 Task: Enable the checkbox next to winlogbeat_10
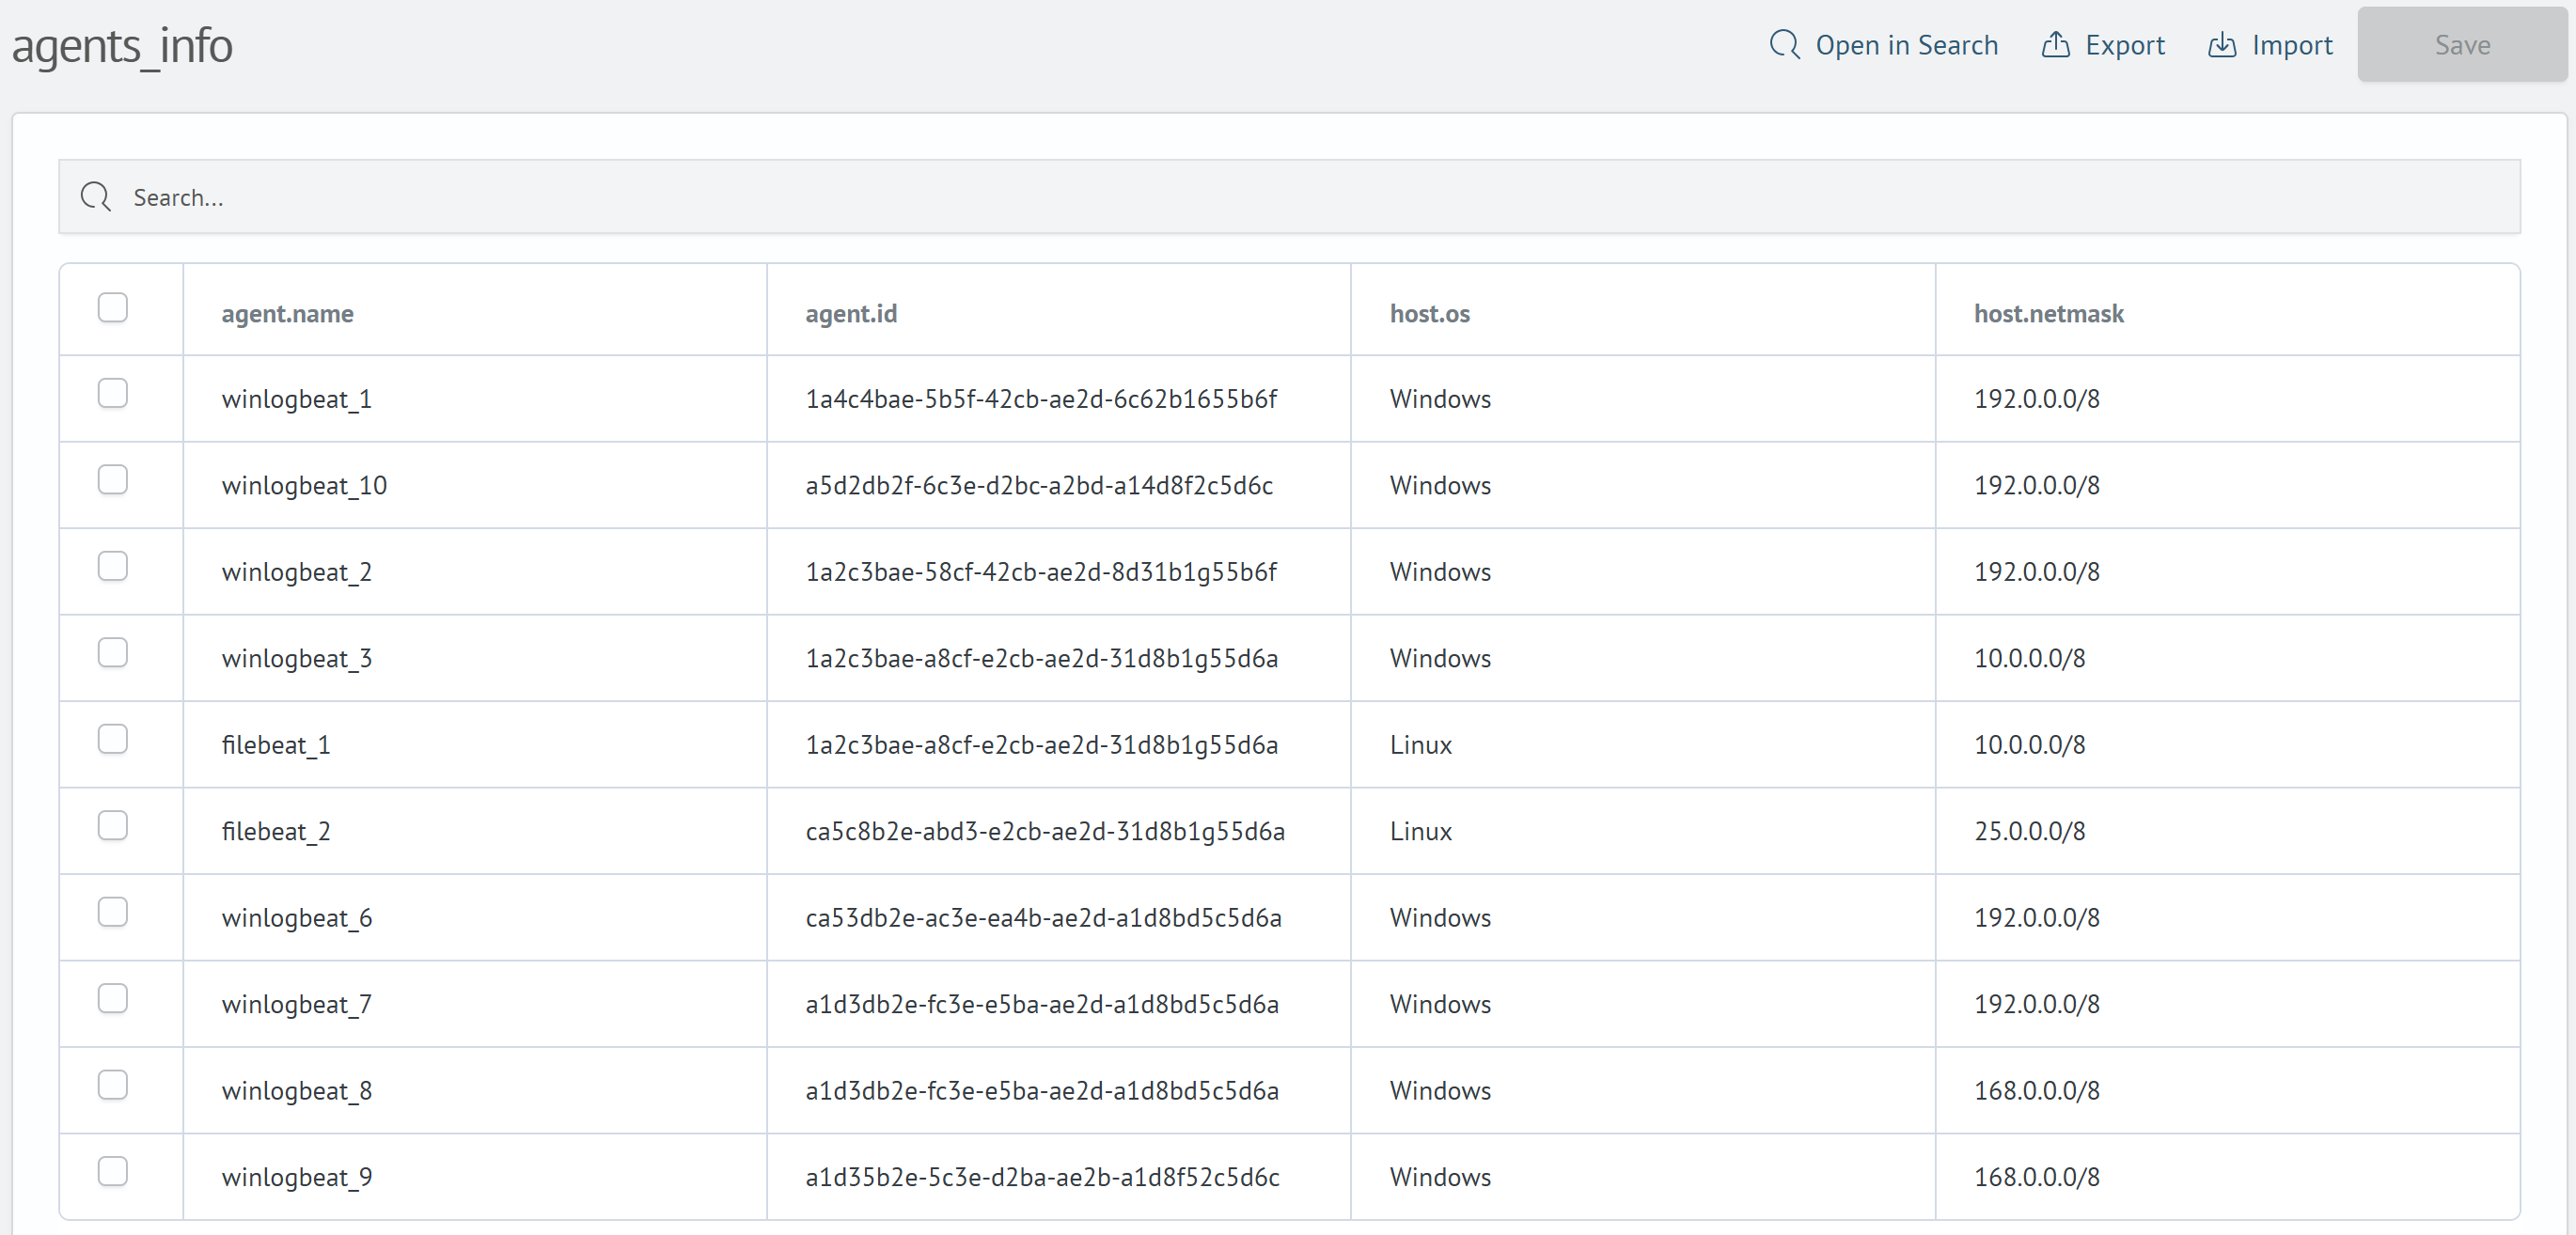(x=113, y=479)
